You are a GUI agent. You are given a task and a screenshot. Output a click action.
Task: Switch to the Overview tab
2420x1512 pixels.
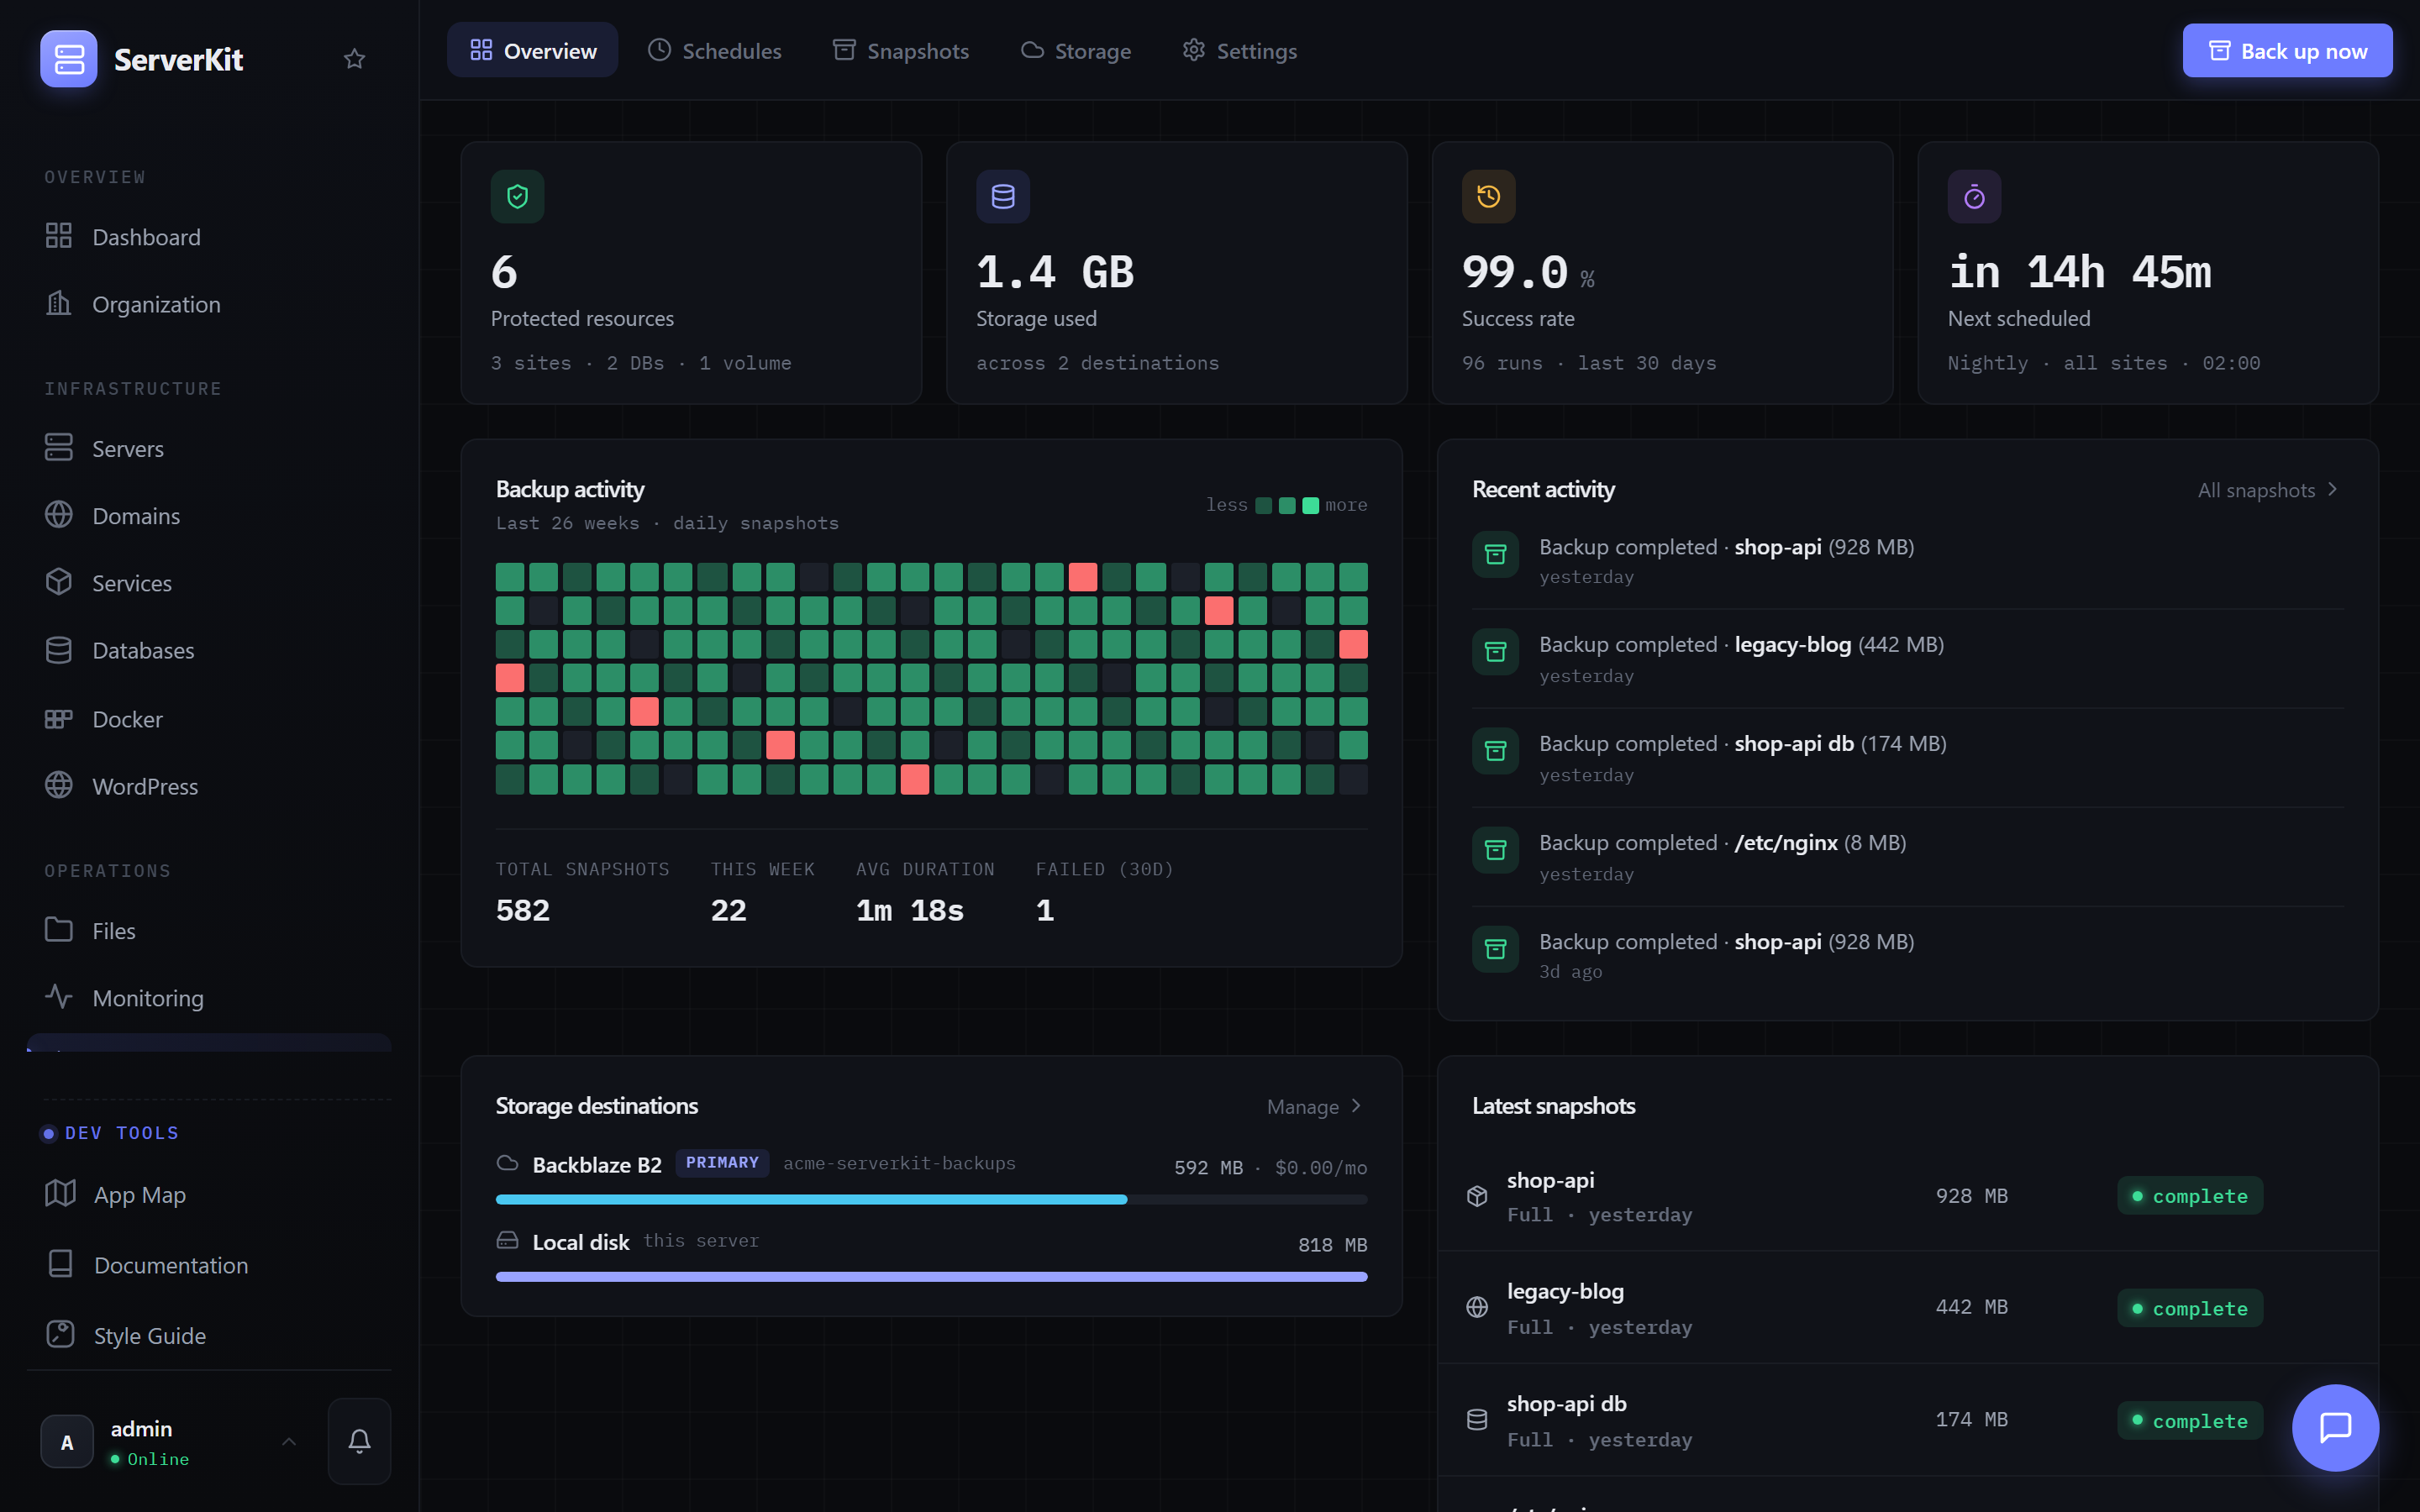point(532,50)
